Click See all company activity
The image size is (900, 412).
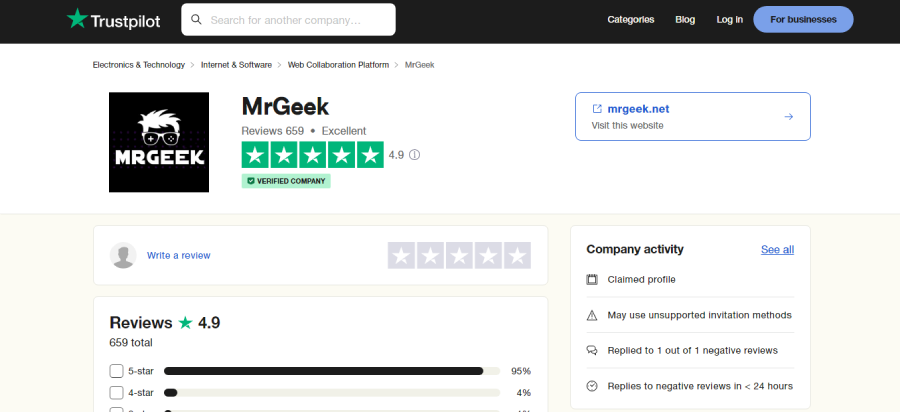[x=777, y=250]
